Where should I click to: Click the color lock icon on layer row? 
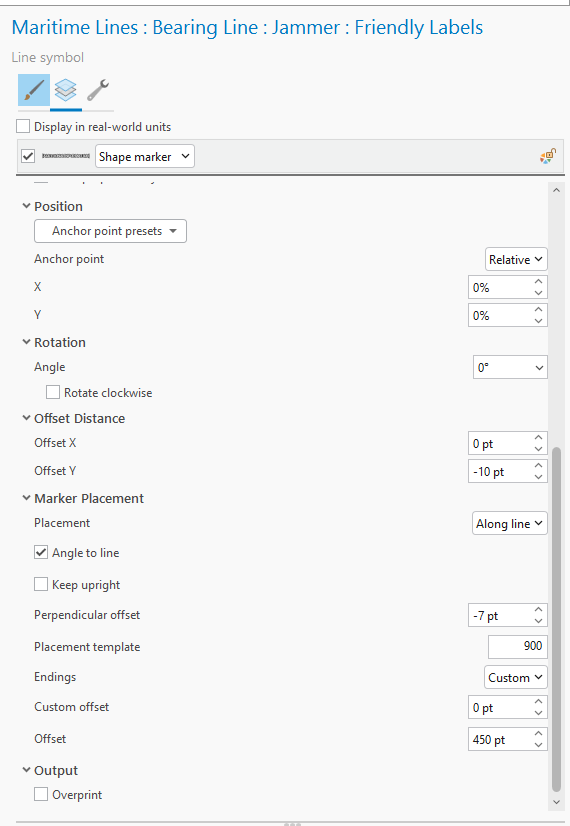(x=548, y=156)
